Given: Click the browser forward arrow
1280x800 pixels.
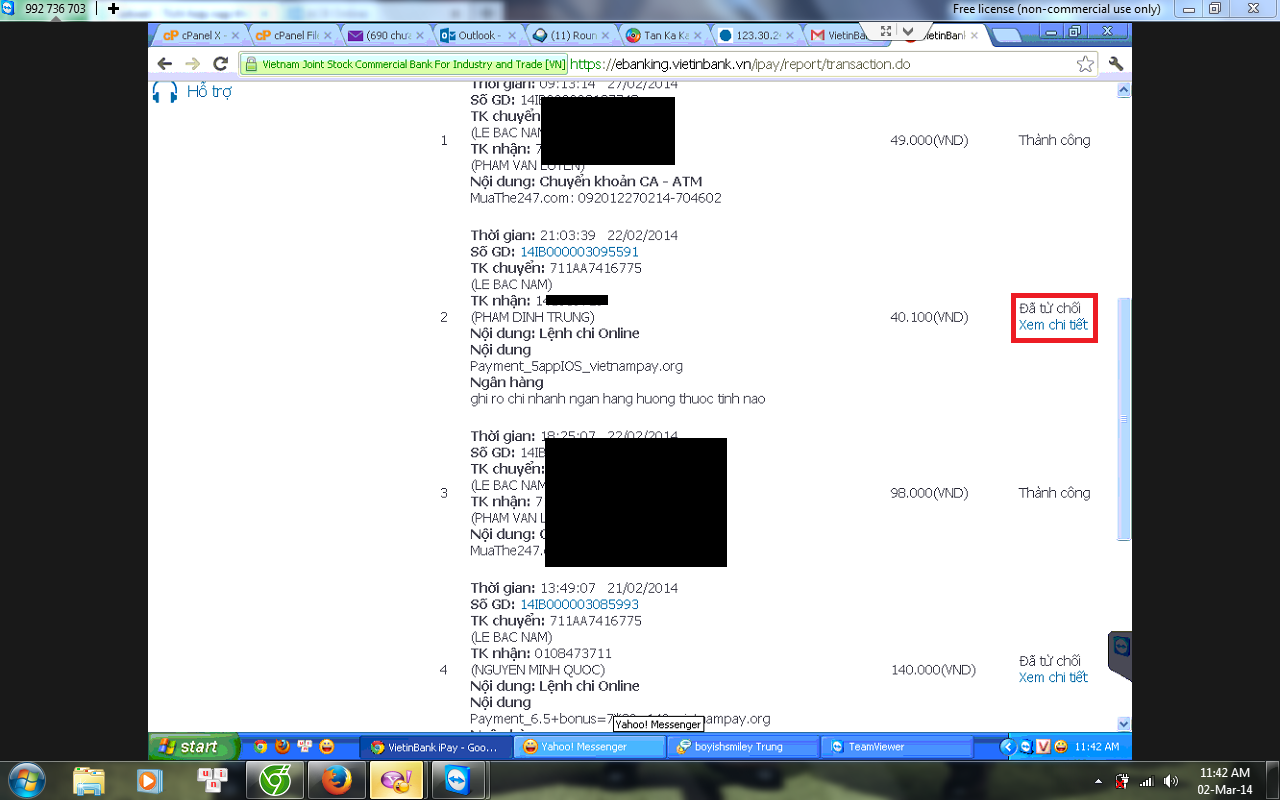Looking at the screenshot, I should click(x=193, y=64).
